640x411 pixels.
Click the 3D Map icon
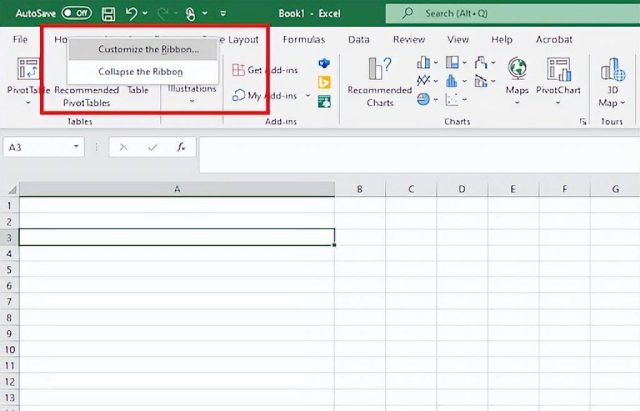coord(613,69)
